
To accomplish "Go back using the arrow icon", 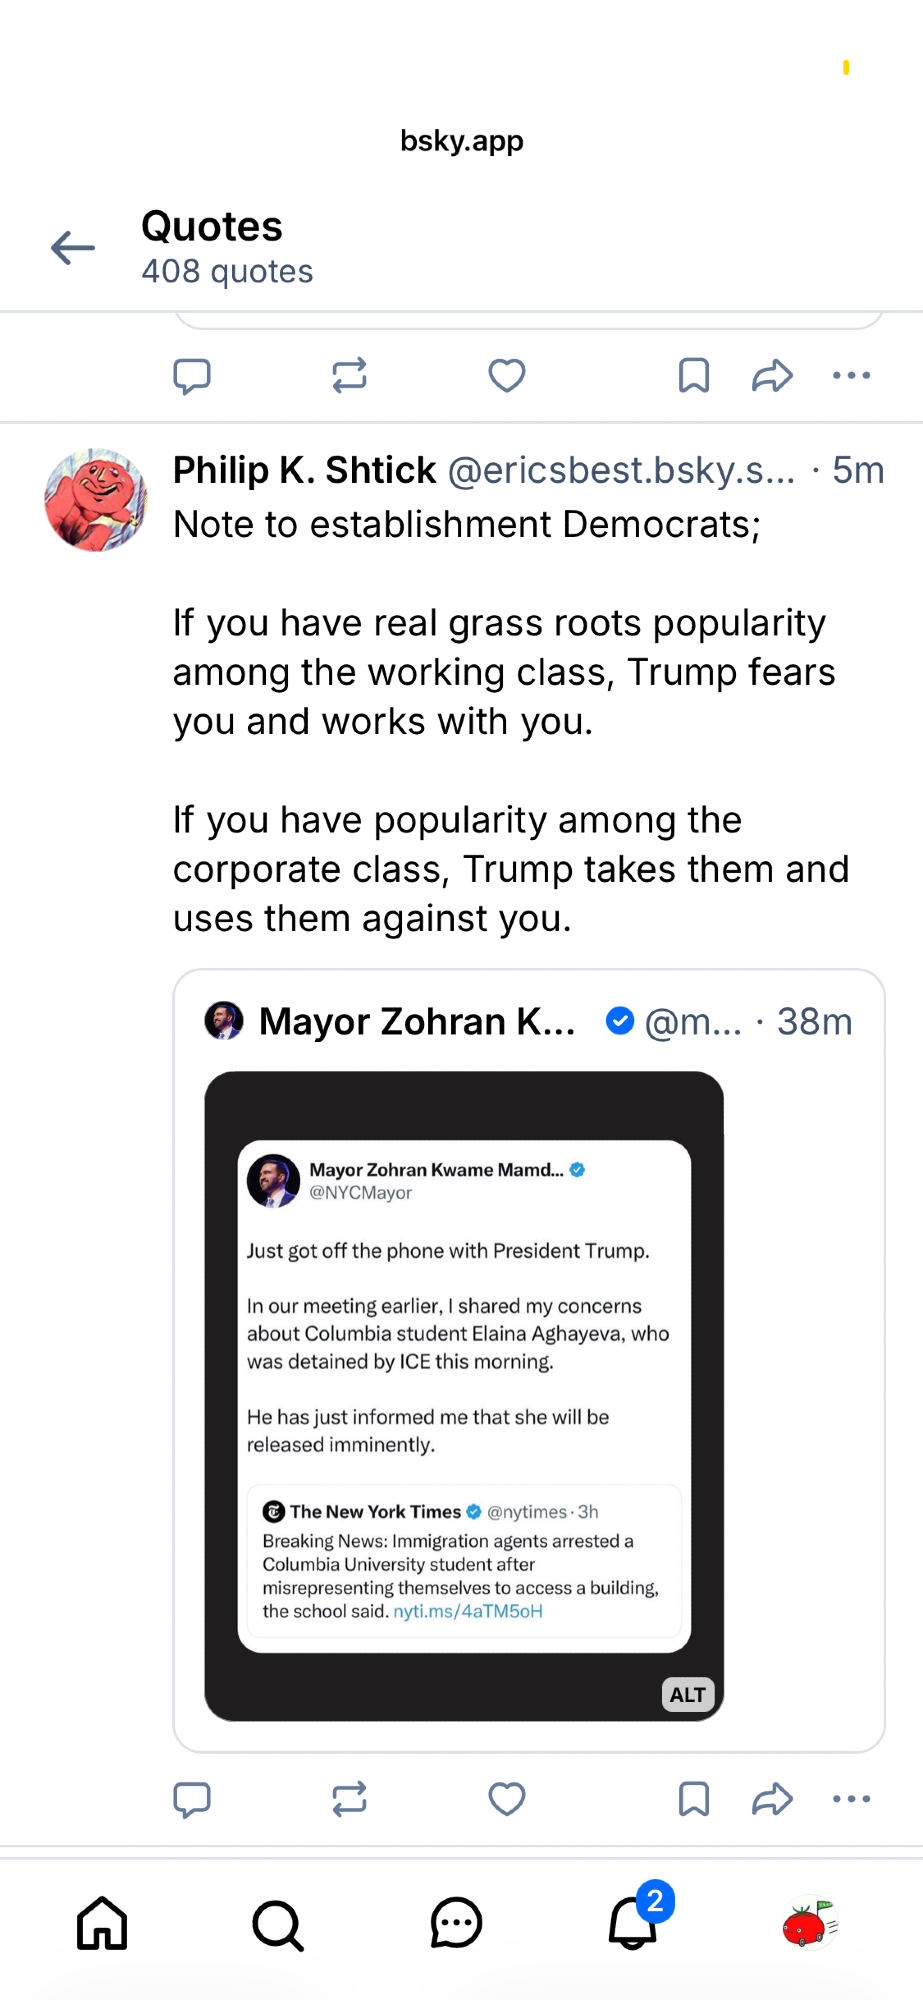I will [x=73, y=247].
